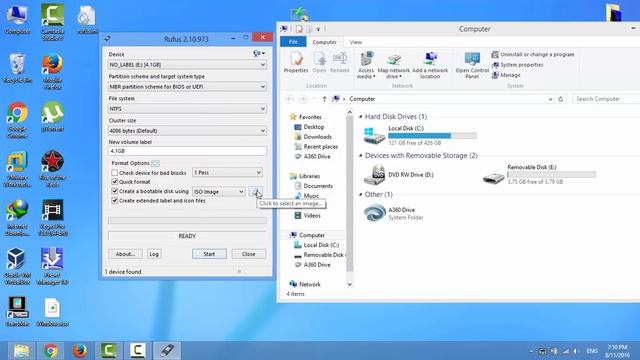This screenshot has width=640, height=360.
Task: Click Manage in ribbon System group
Action: [x=506, y=75]
